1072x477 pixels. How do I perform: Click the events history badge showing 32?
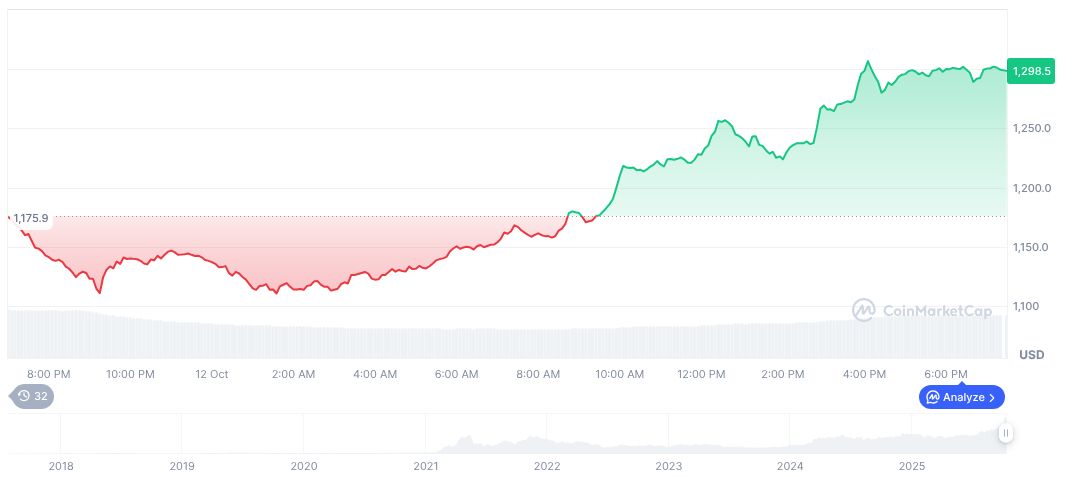[34, 396]
